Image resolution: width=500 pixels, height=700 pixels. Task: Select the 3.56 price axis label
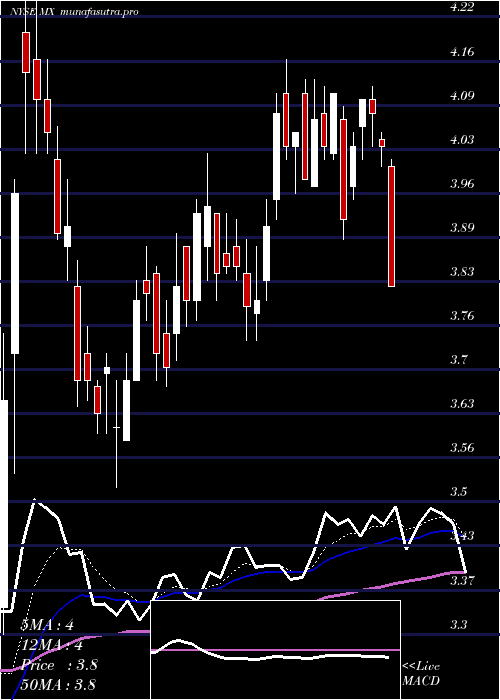(462, 447)
